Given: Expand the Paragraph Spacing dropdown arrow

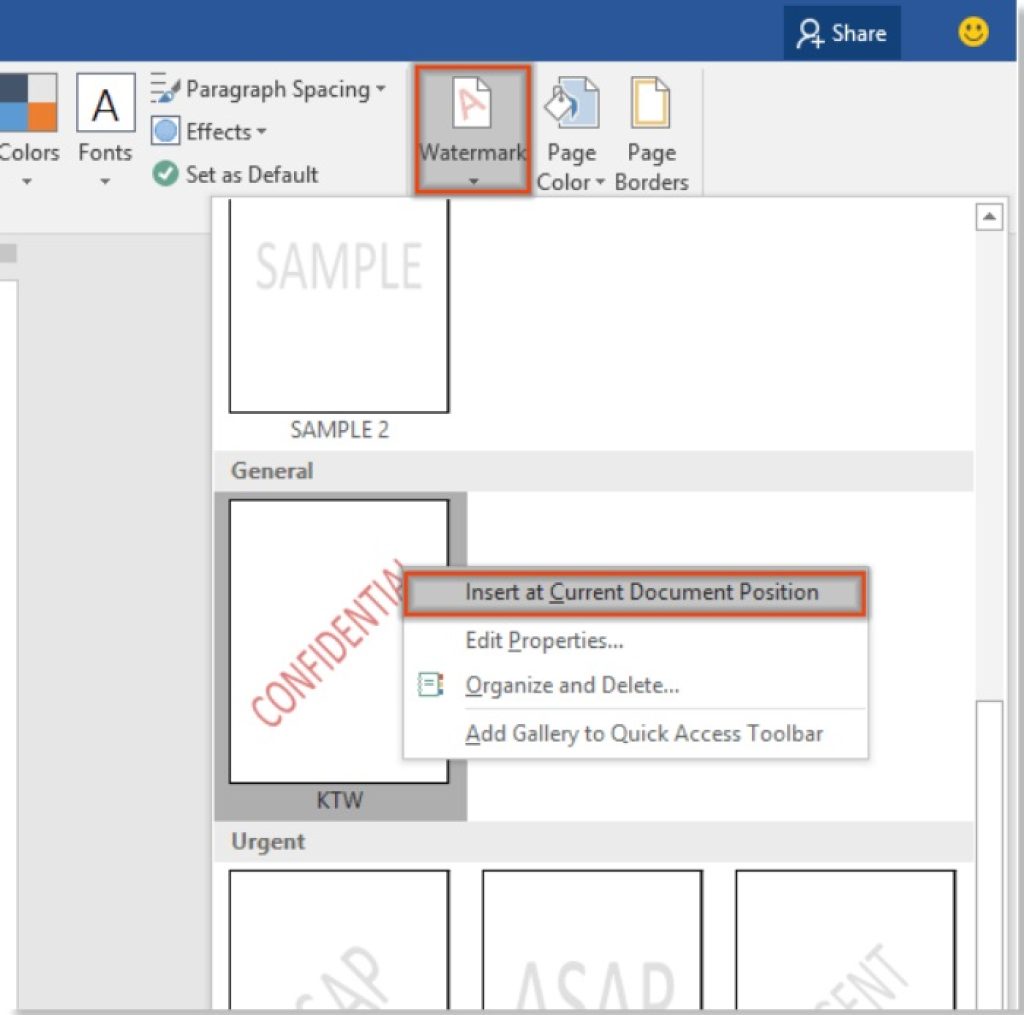Looking at the screenshot, I should (381, 90).
